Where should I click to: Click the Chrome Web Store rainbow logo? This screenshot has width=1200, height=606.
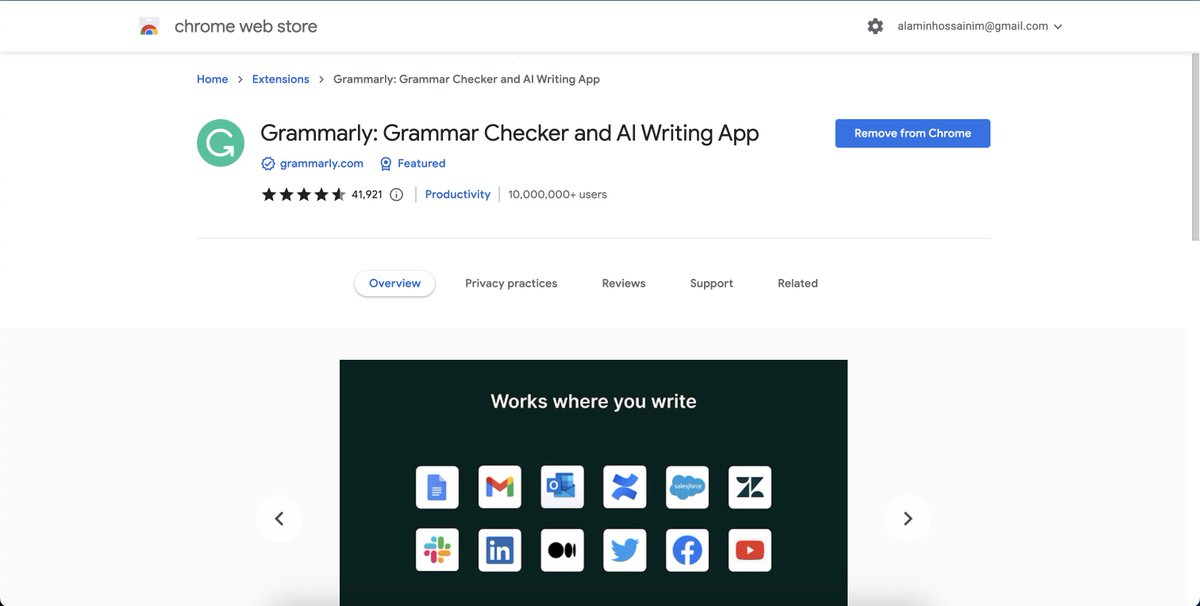[149, 27]
